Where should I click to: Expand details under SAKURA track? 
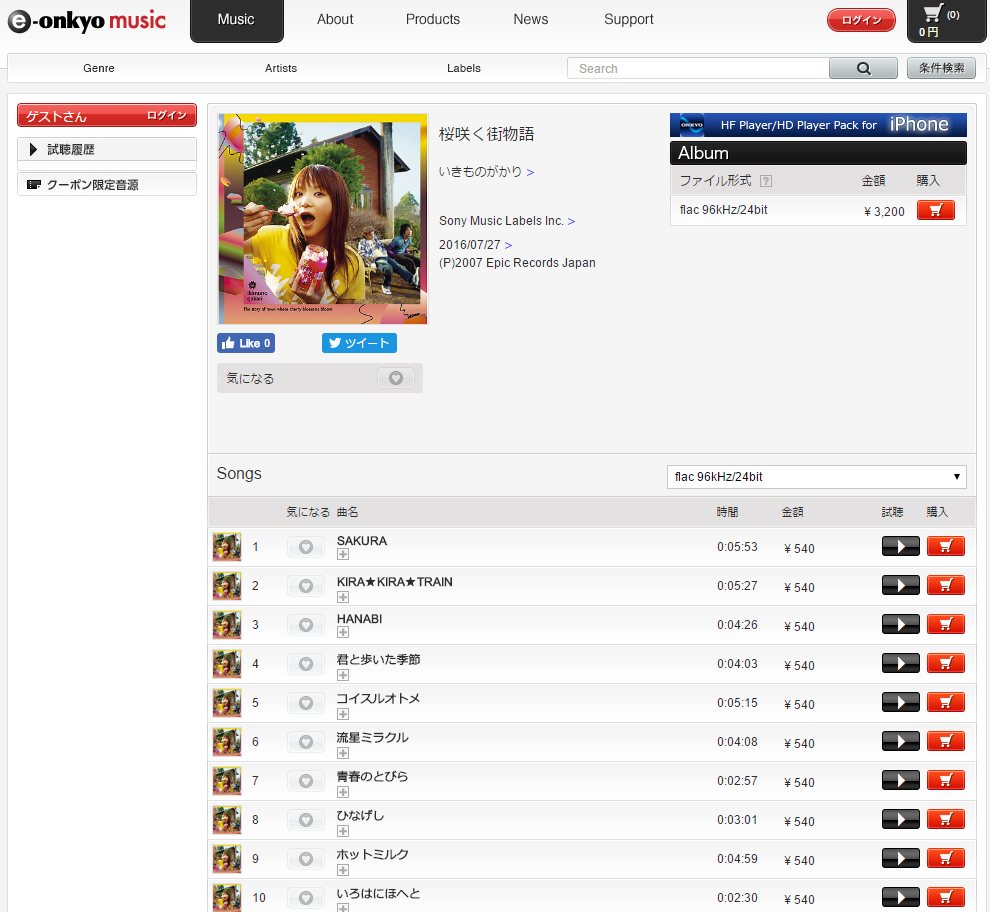[343, 555]
